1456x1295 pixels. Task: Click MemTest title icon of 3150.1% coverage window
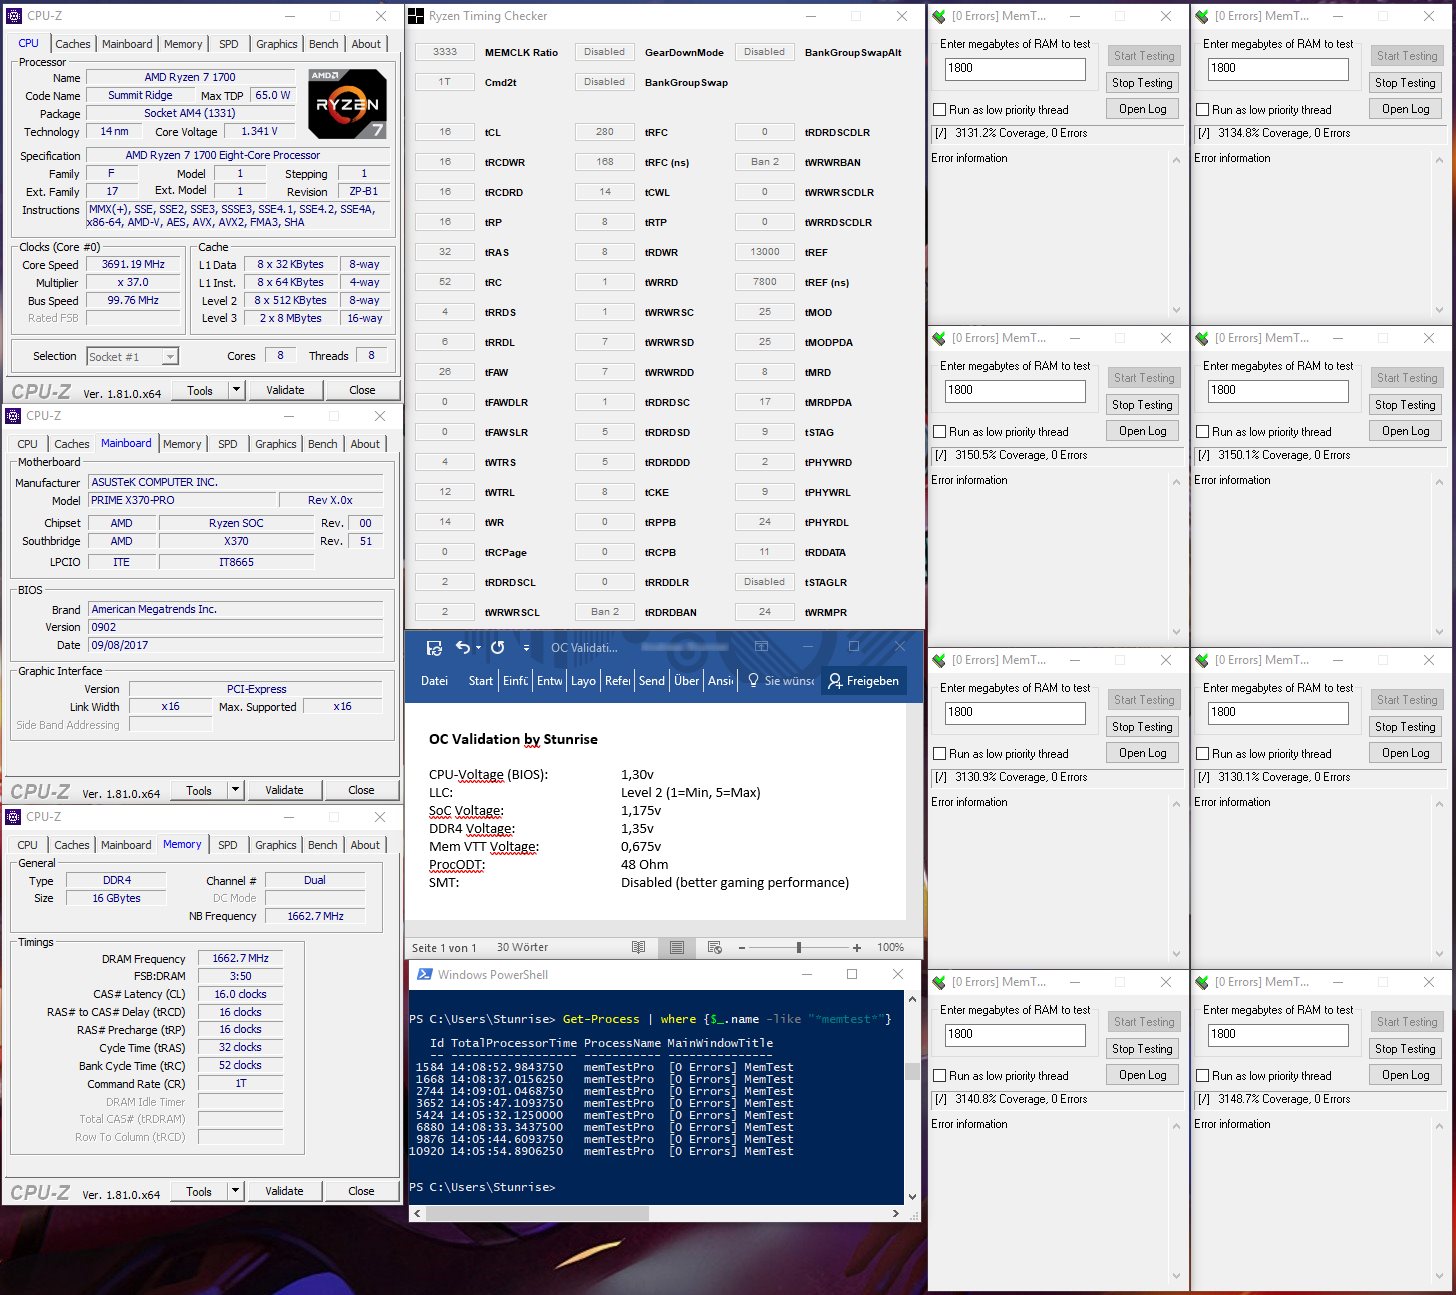[x=1201, y=338]
